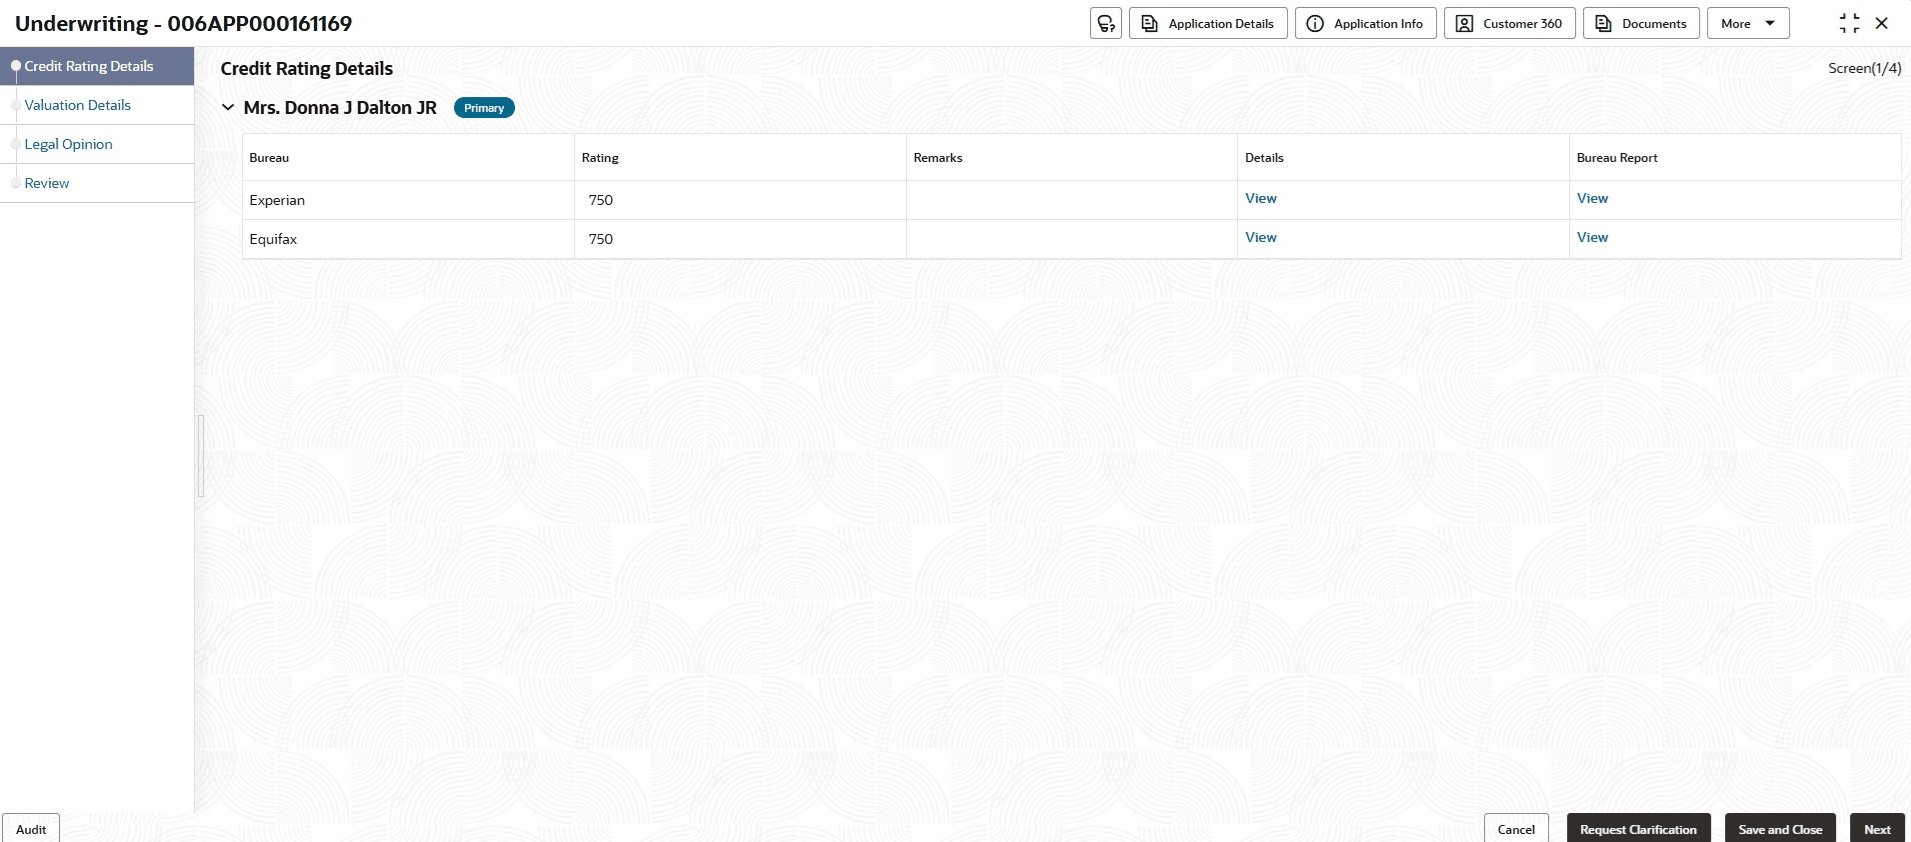This screenshot has height=842, width=1911.
Task: Collapse Mrs. Donna J Dalton JR section
Action: 228,107
